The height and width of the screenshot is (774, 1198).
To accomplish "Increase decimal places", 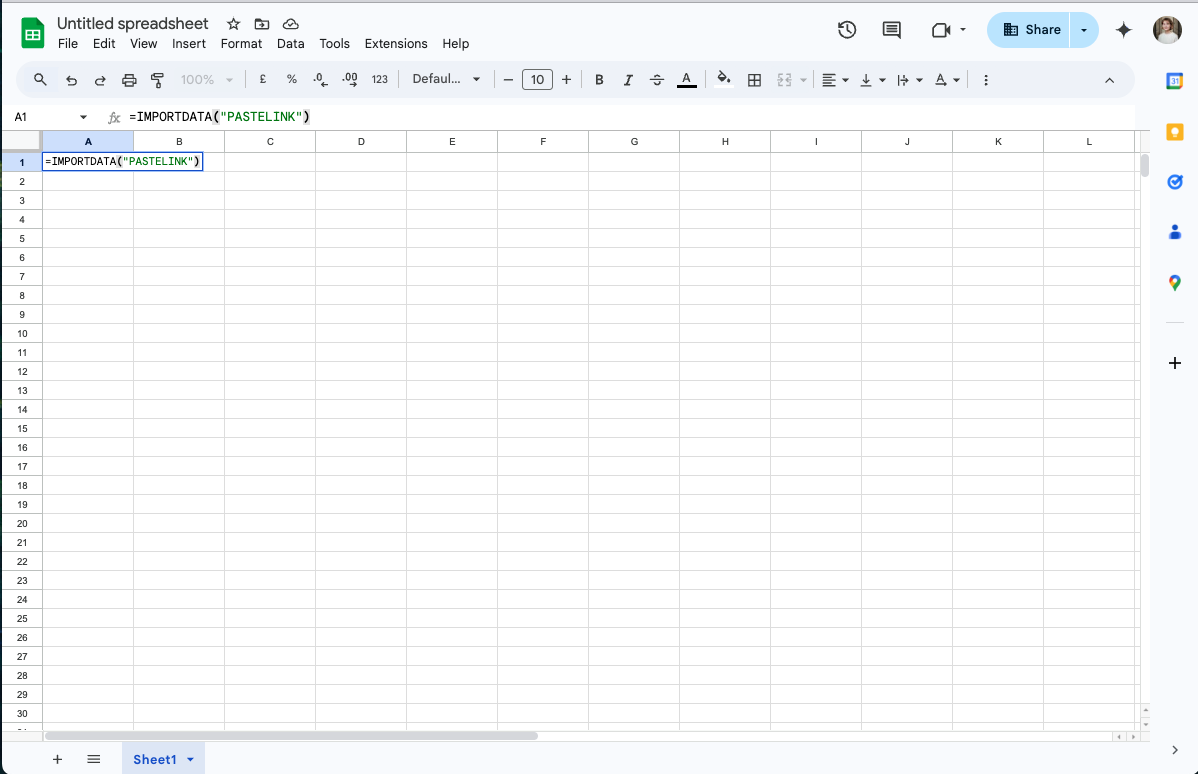I will point(350,79).
